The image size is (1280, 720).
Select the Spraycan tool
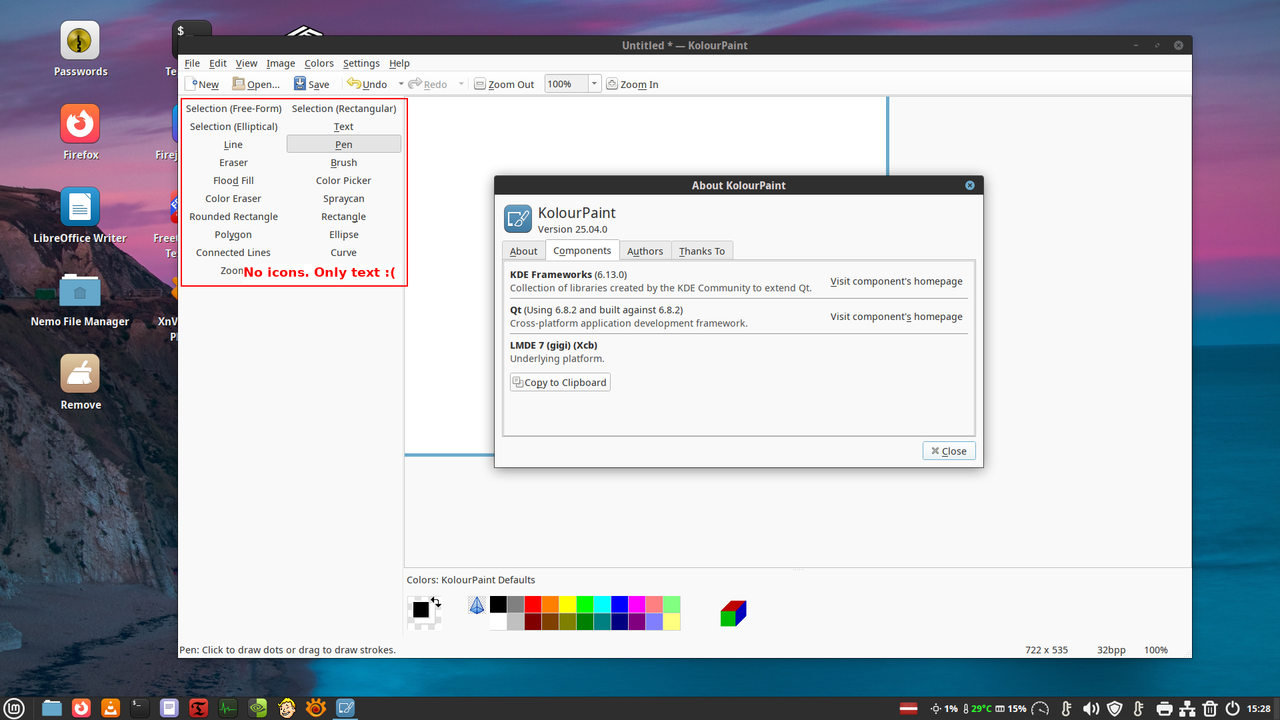[x=344, y=198]
